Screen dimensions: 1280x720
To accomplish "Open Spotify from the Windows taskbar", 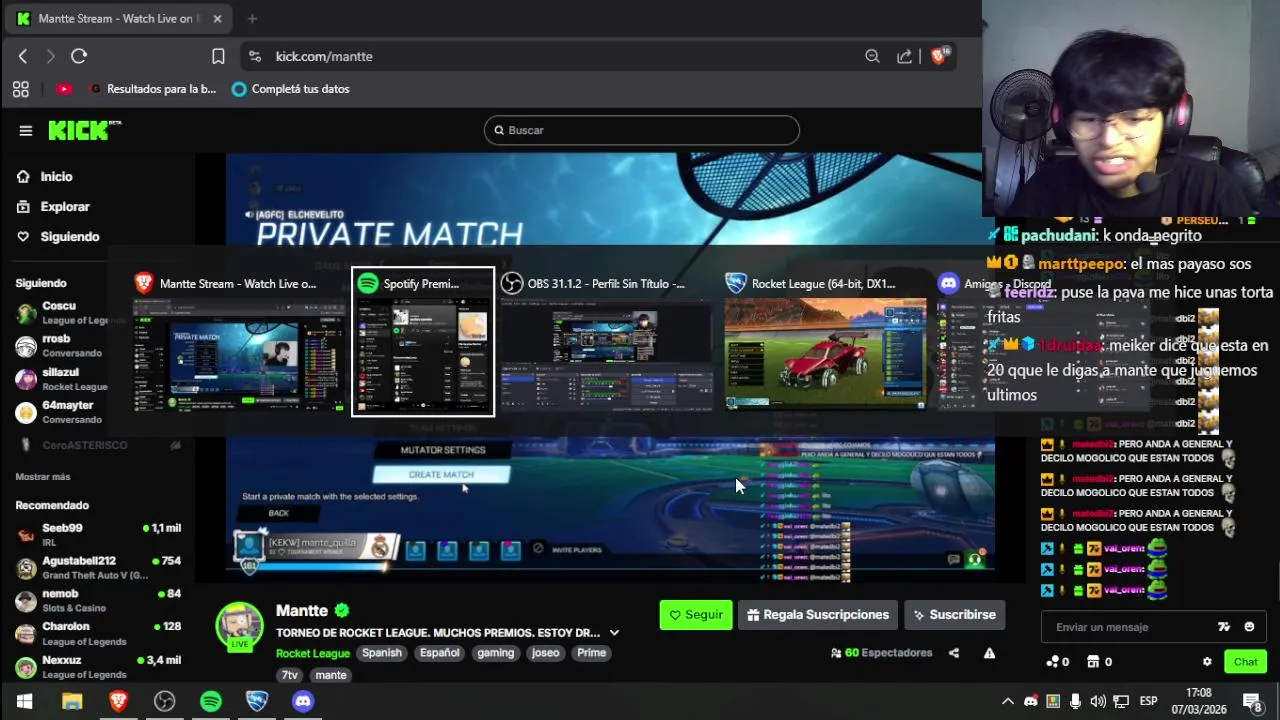I will (211, 701).
